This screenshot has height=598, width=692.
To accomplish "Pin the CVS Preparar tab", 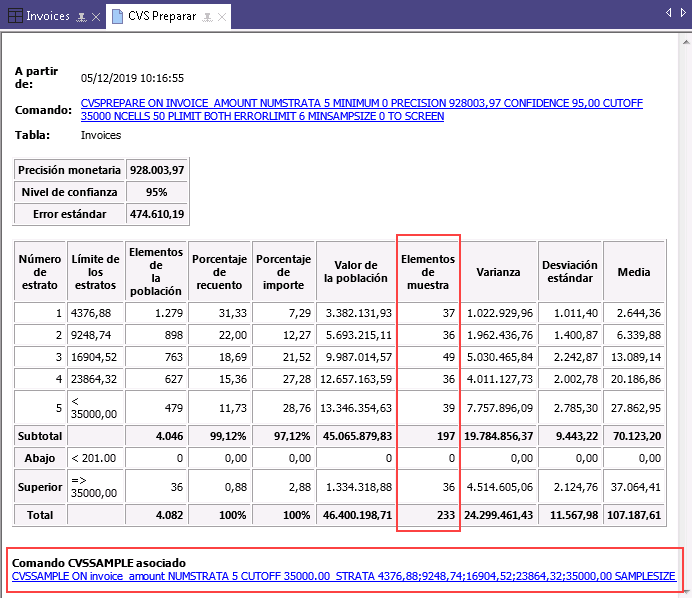I will pyautogui.click(x=205, y=17).
